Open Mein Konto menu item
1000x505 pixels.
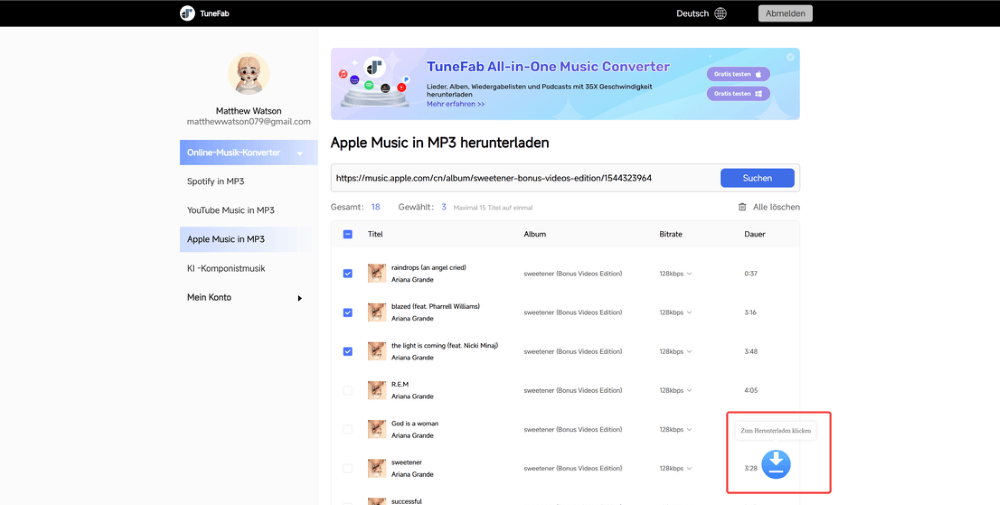pyautogui.click(x=209, y=297)
